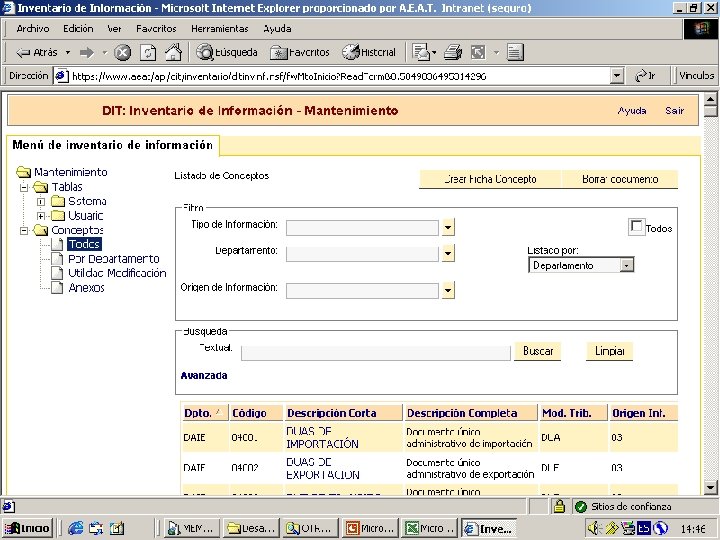Open the Favoritos menu
This screenshot has height=540, width=720.
coord(156,28)
